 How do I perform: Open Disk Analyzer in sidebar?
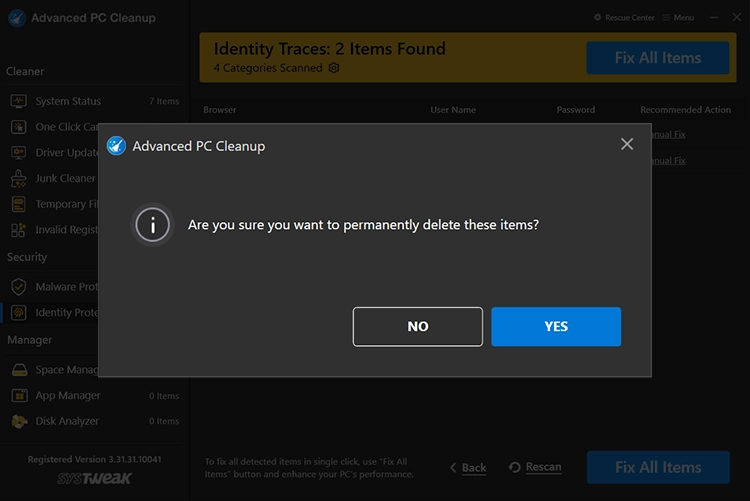coord(95,422)
